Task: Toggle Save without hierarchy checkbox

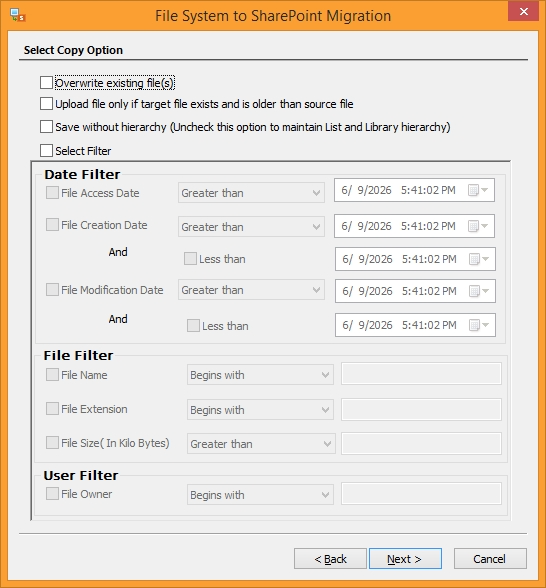Action: 46,127
